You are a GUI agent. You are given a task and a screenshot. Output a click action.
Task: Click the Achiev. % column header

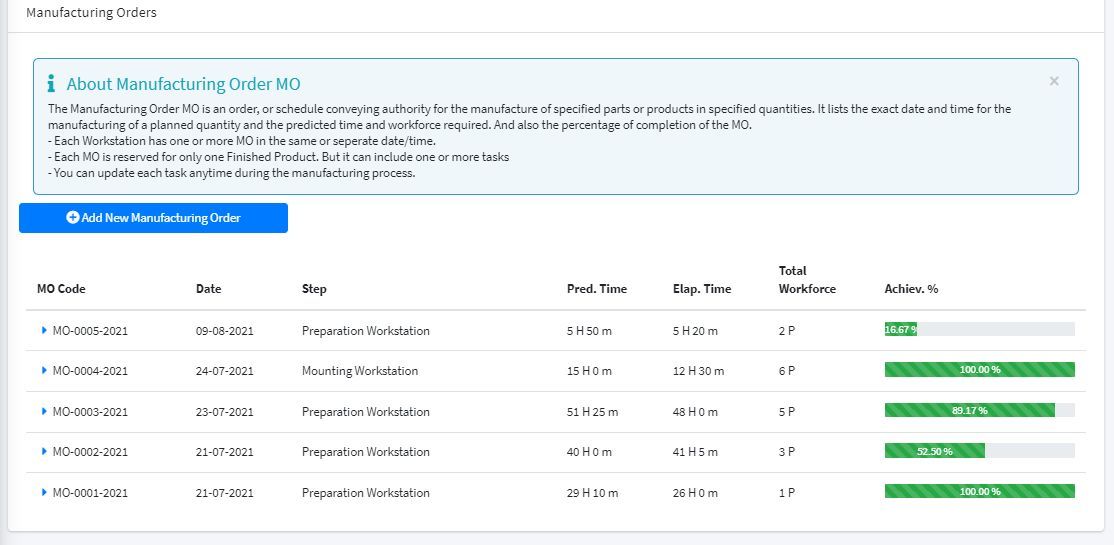911,289
